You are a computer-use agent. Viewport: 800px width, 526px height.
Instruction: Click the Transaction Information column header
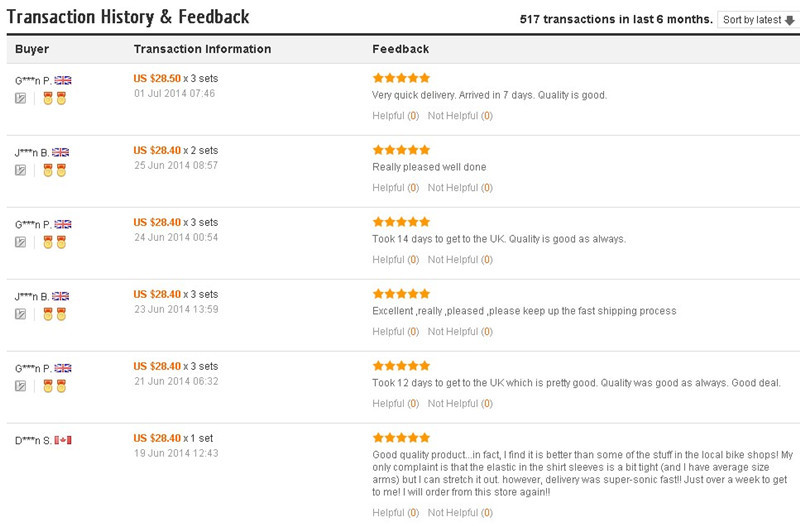[x=203, y=49]
